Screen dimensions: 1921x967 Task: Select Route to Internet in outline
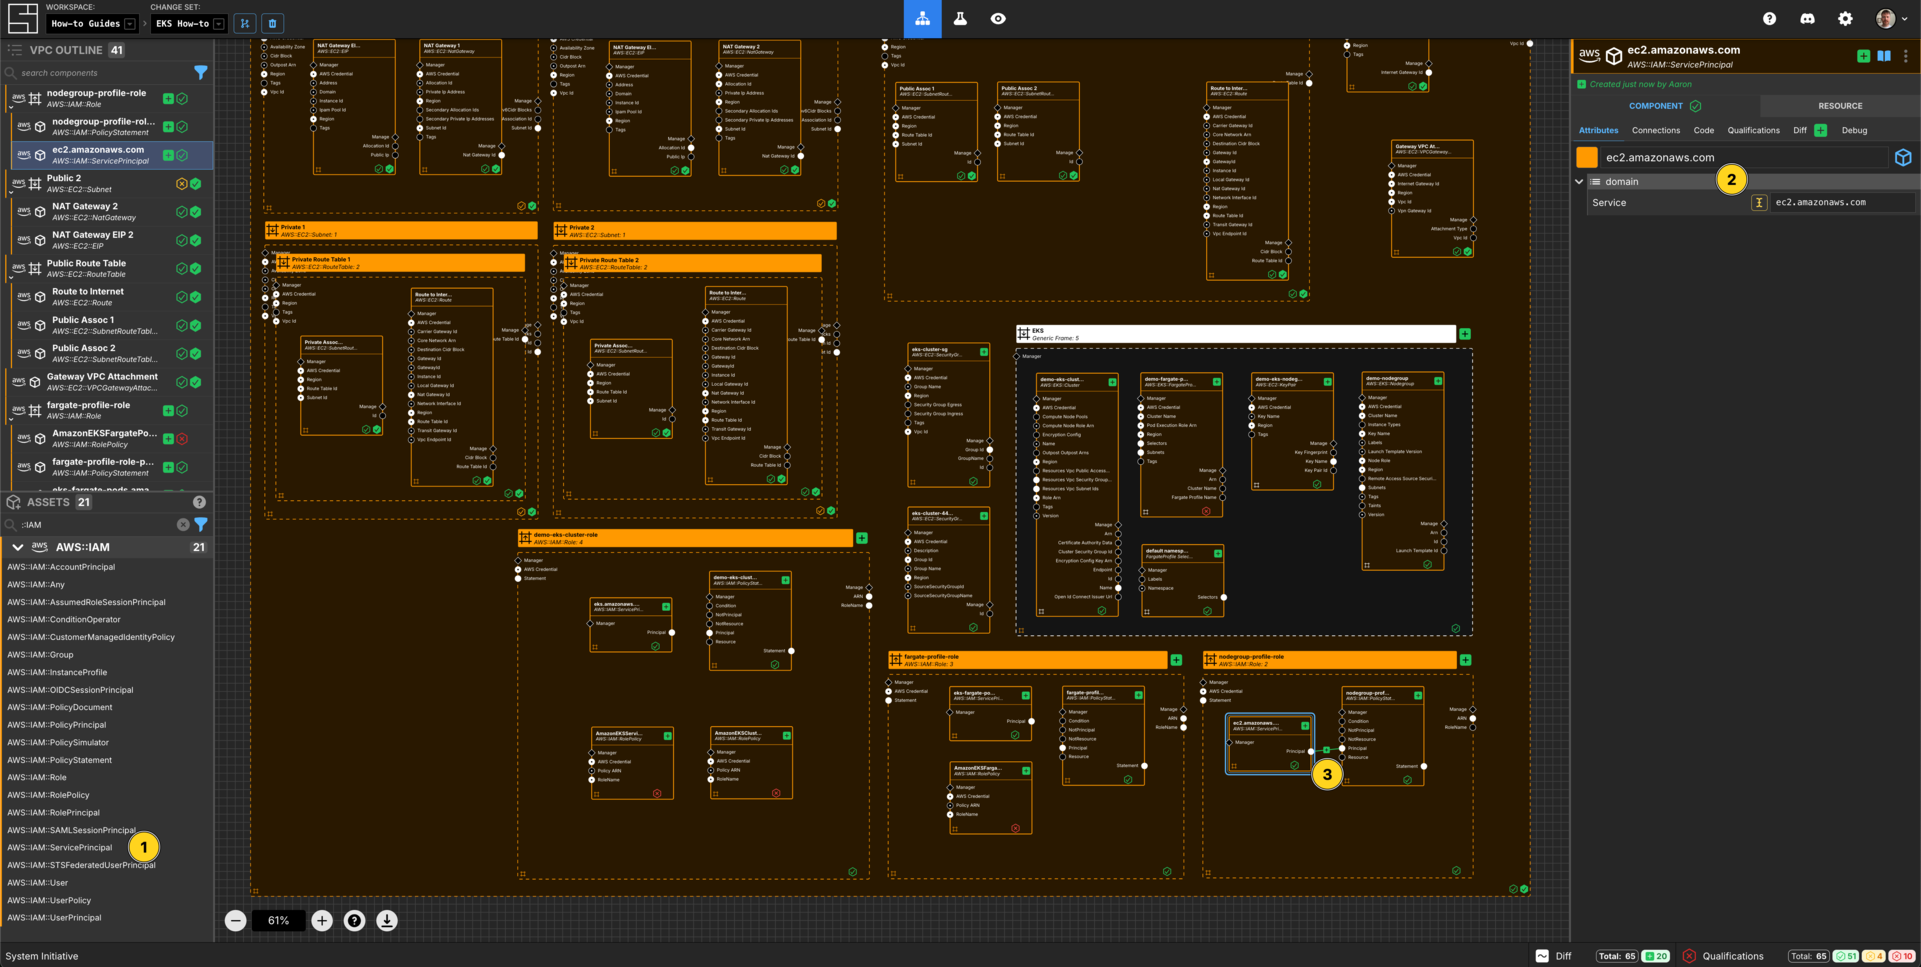pos(111,297)
